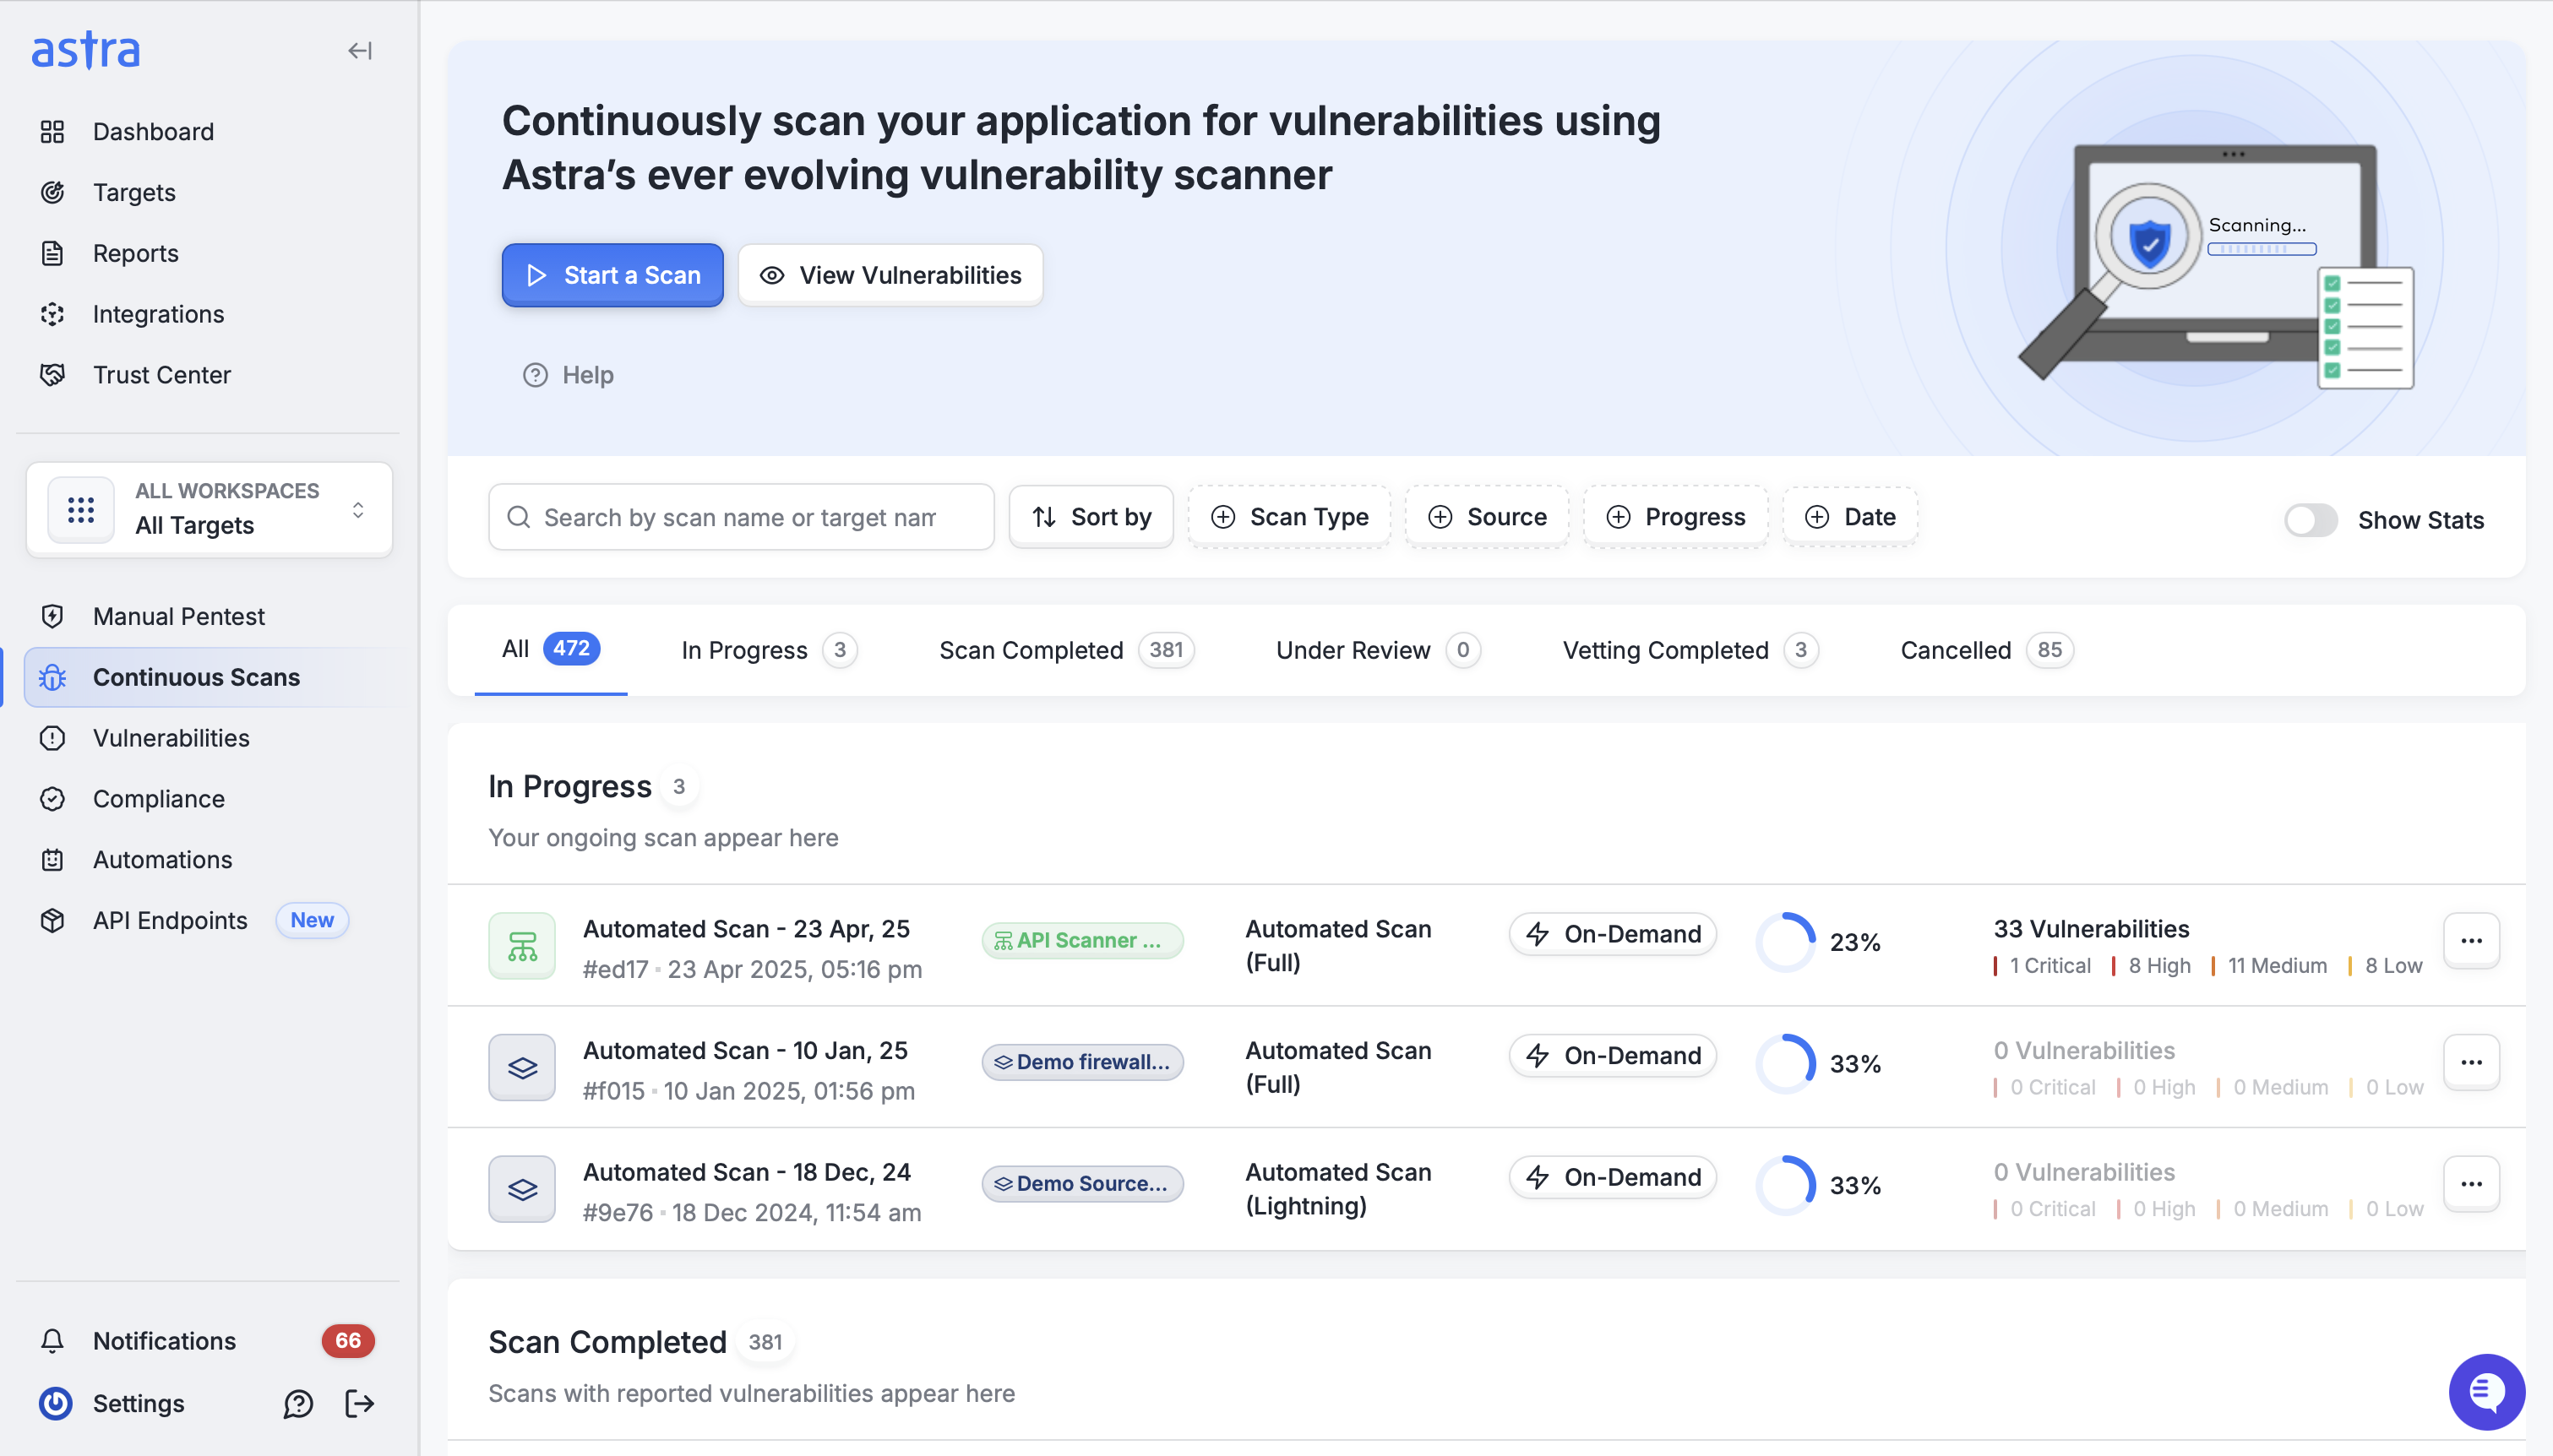
Task: Open the Progress filter
Action: 1675,517
